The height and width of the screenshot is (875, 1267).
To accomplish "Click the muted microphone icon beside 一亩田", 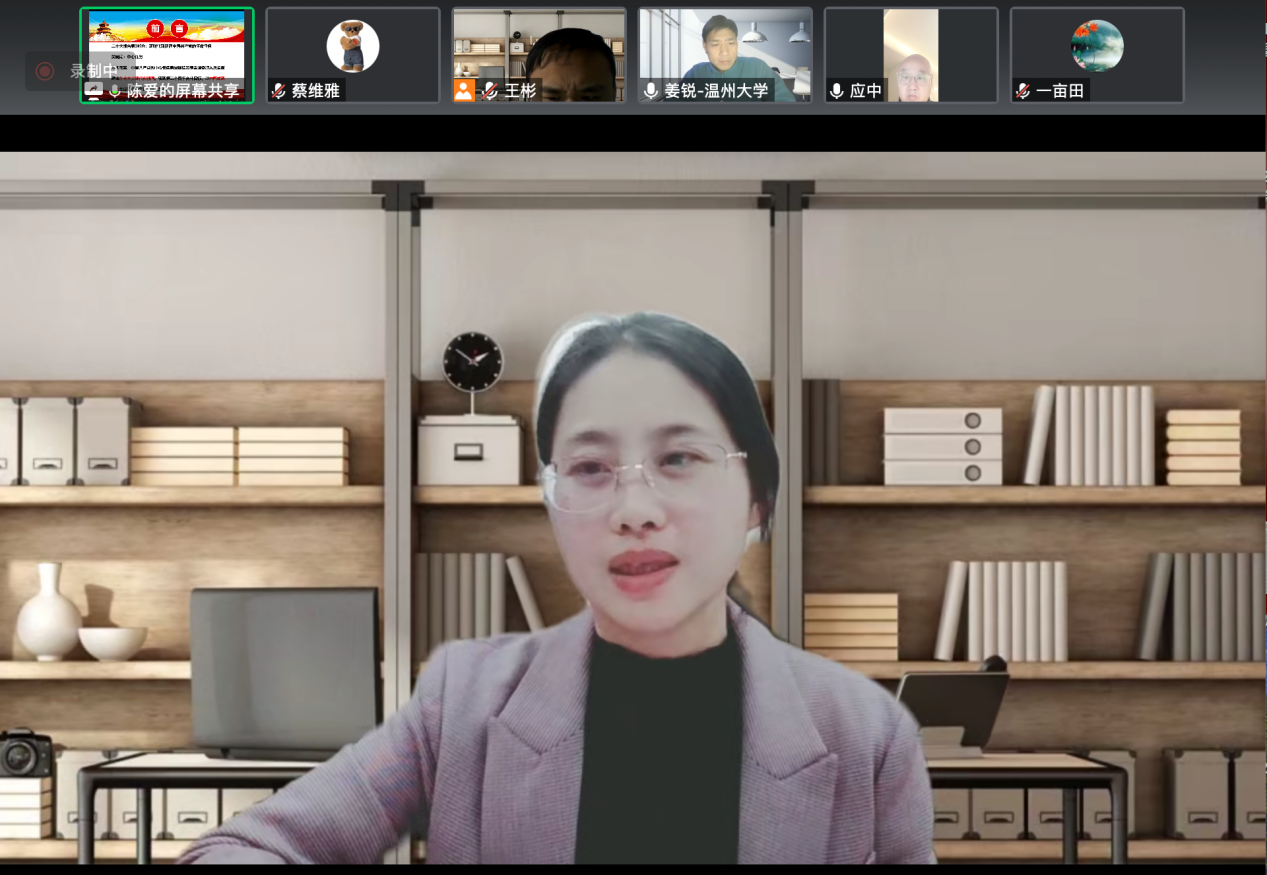I will 1023,91.
